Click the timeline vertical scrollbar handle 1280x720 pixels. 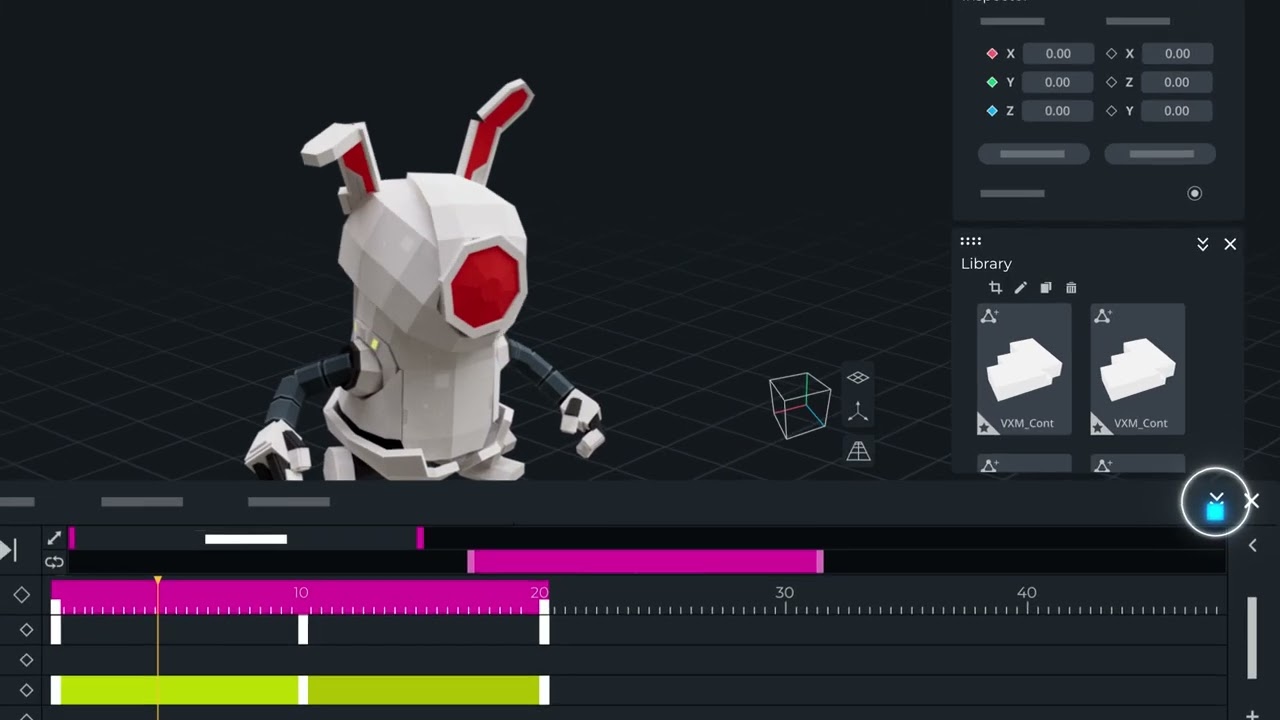click(x=1252, y=638)
